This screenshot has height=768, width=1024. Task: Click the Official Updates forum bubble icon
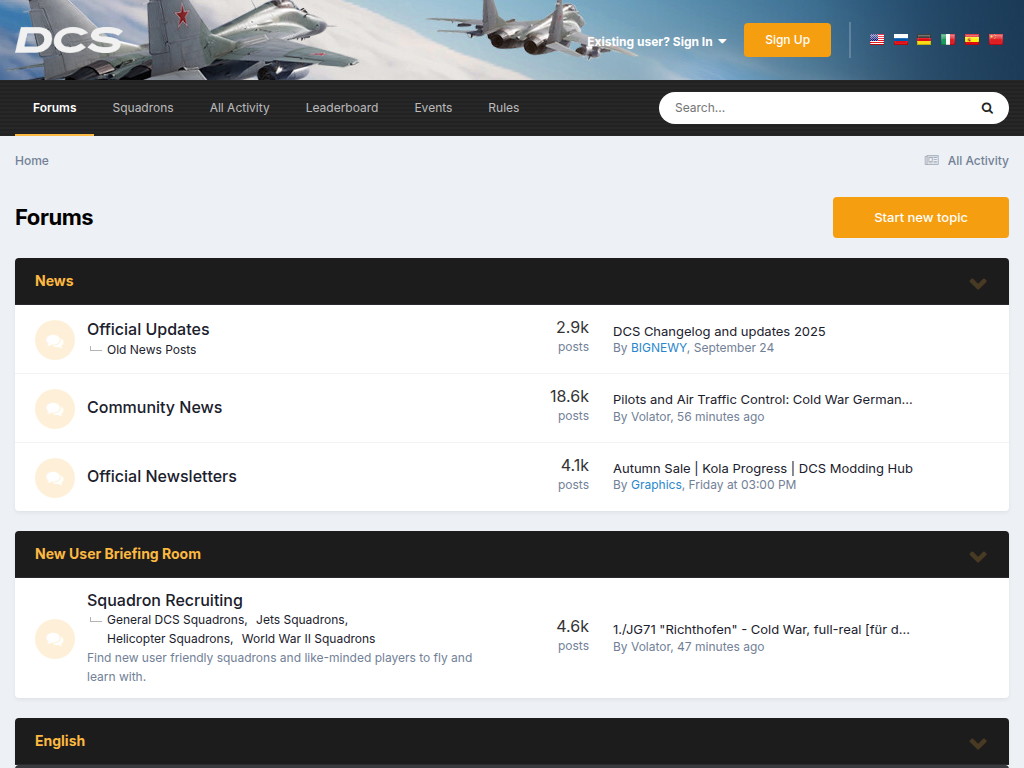(55, 340)
